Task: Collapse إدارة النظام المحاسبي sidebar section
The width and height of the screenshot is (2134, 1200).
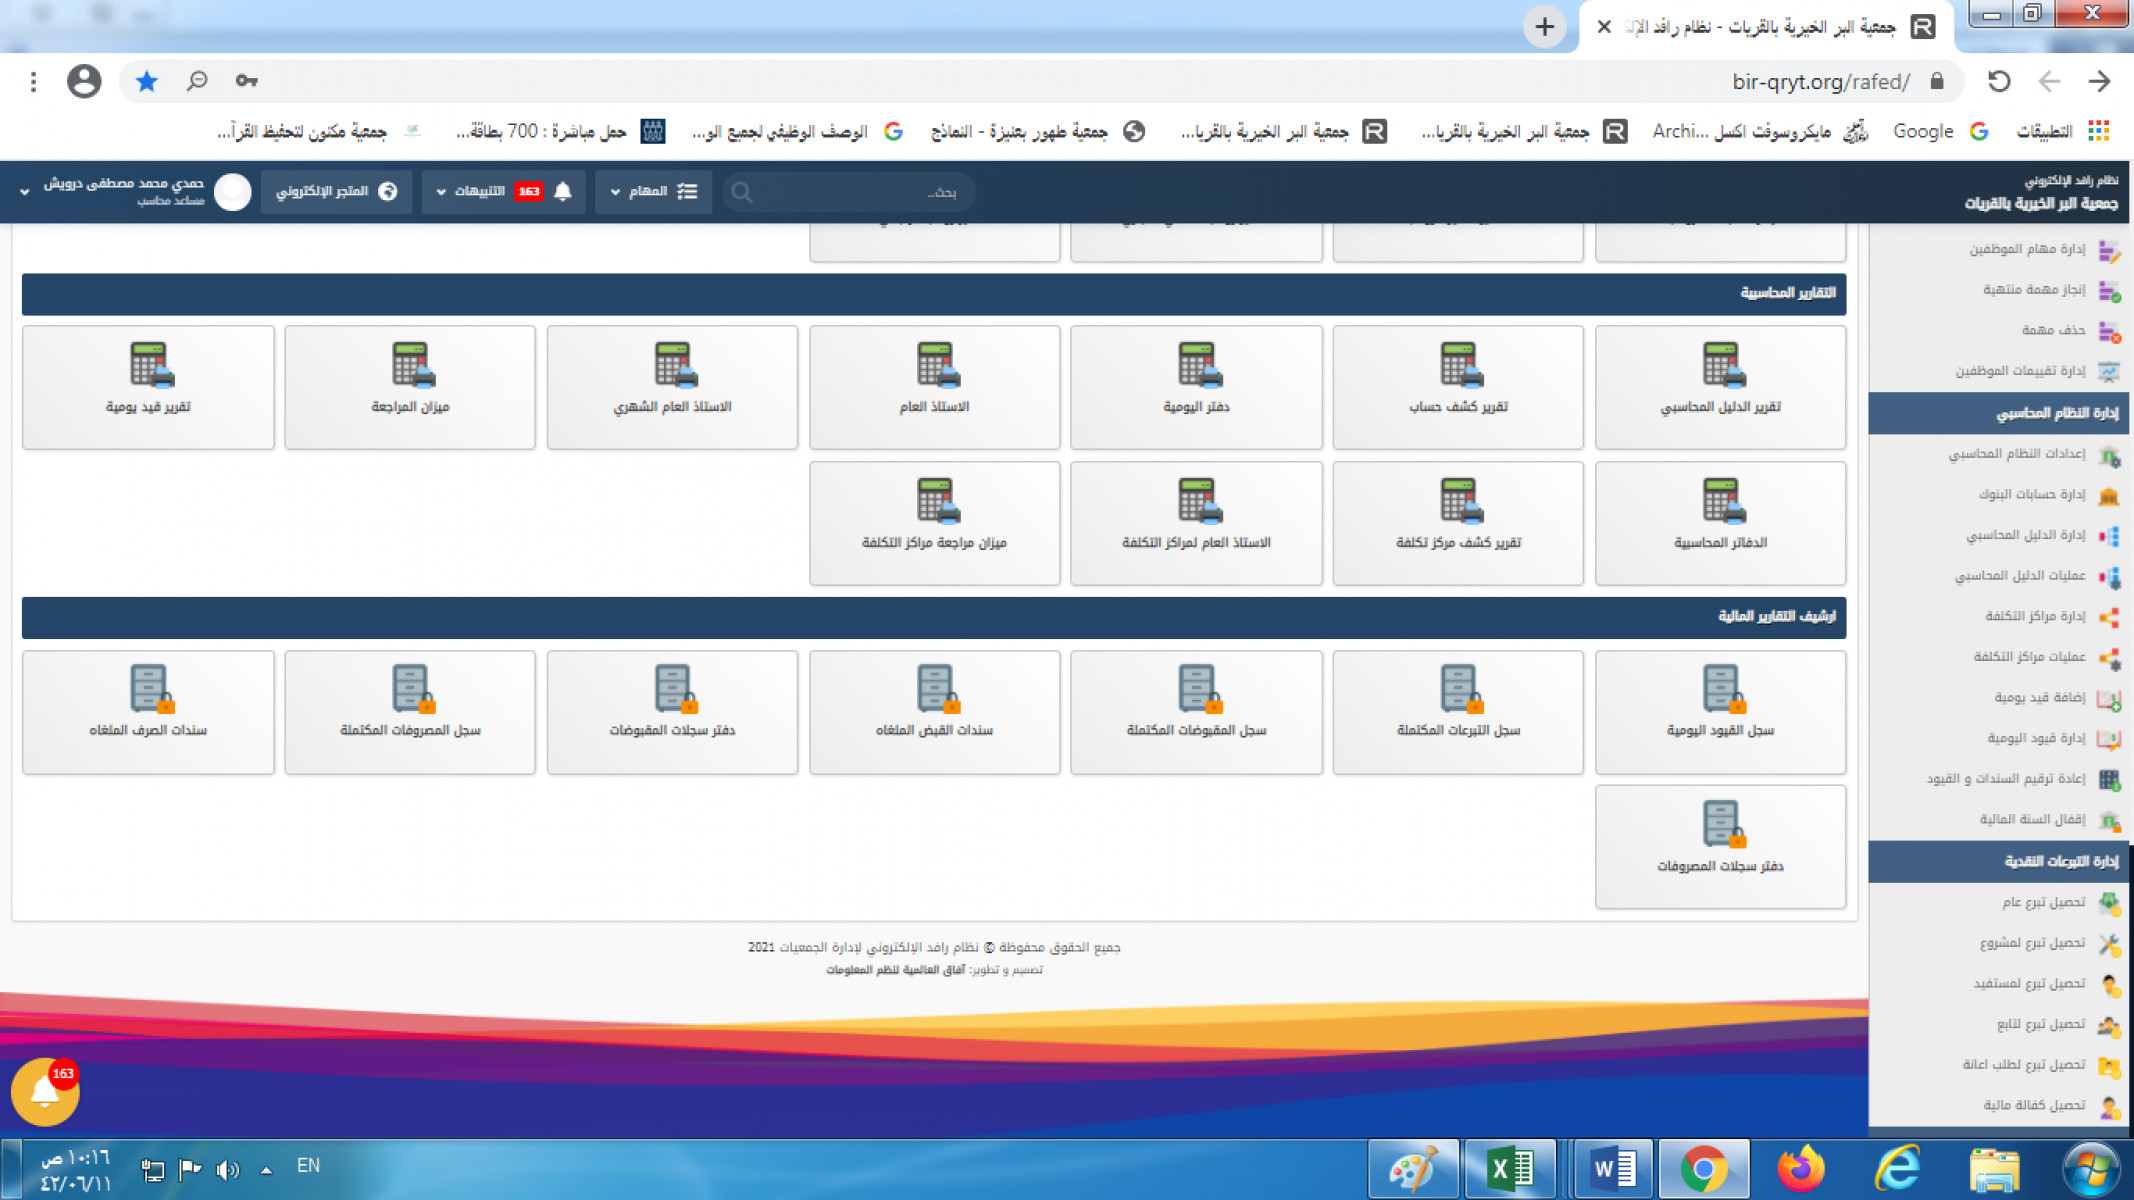Action: [2000, 413]
